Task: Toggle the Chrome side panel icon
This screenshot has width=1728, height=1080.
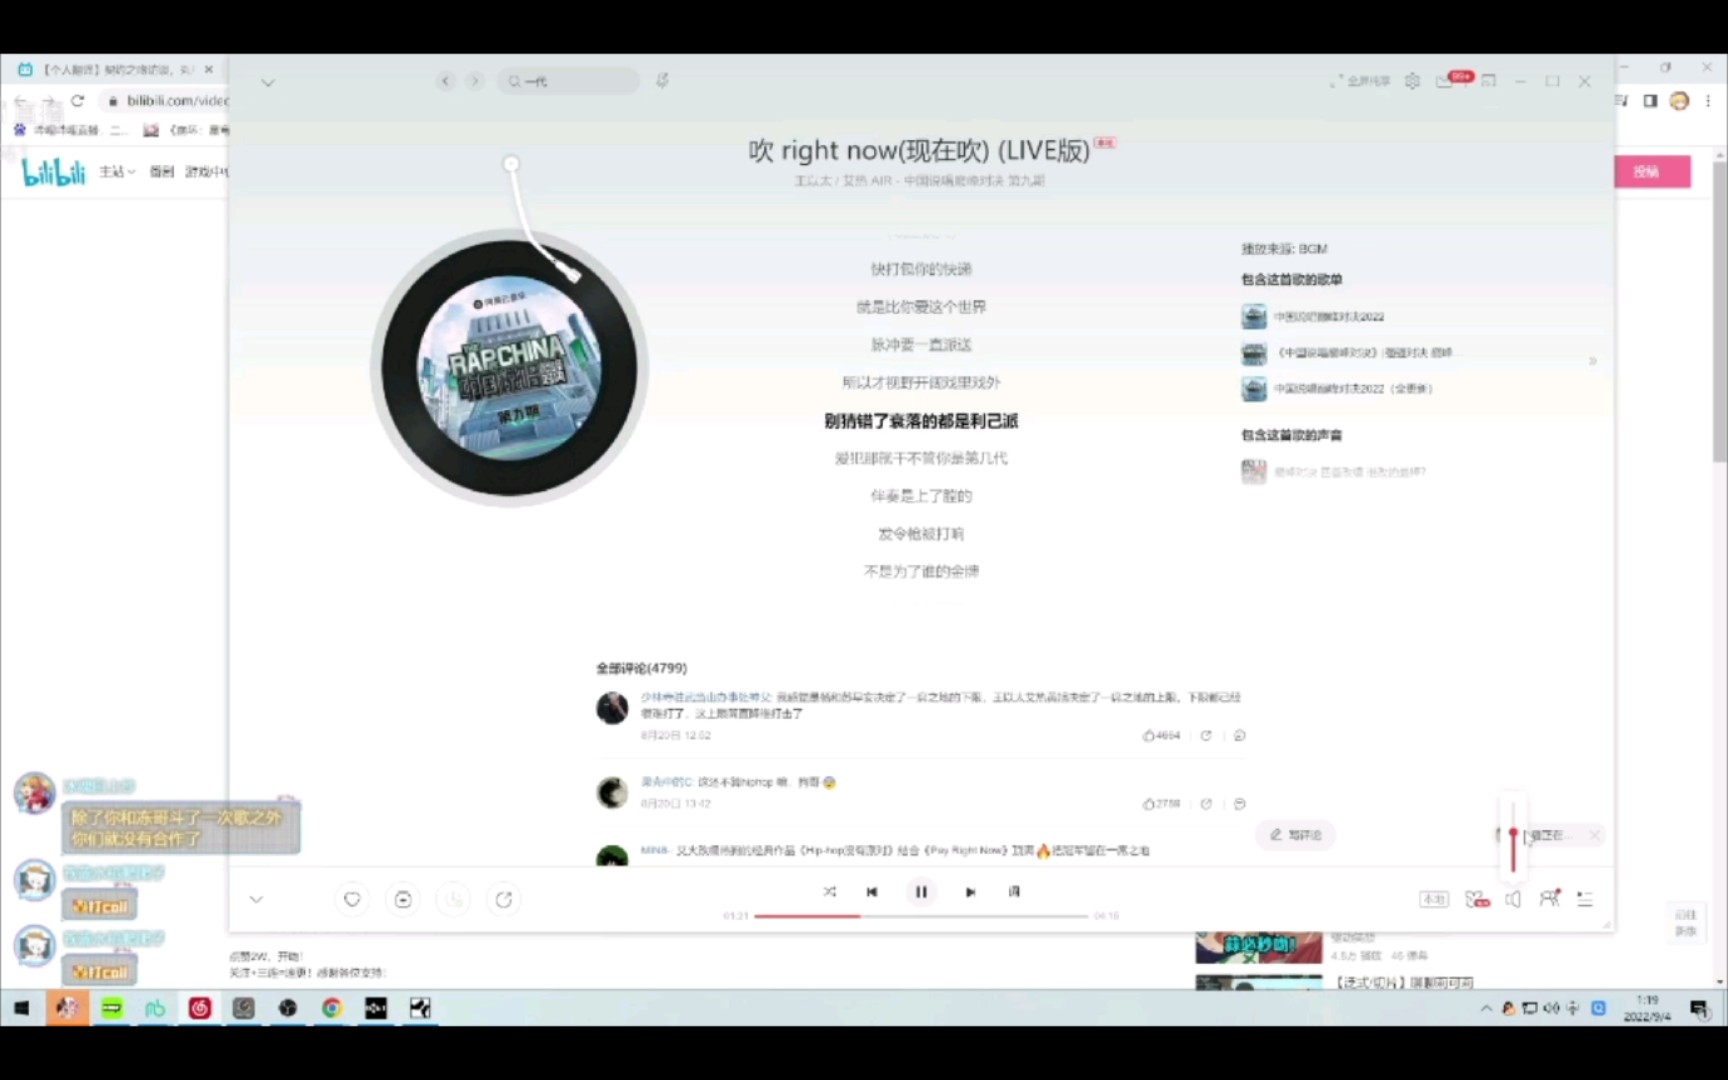Action: pyautogui.click(x=1650, y=100)
